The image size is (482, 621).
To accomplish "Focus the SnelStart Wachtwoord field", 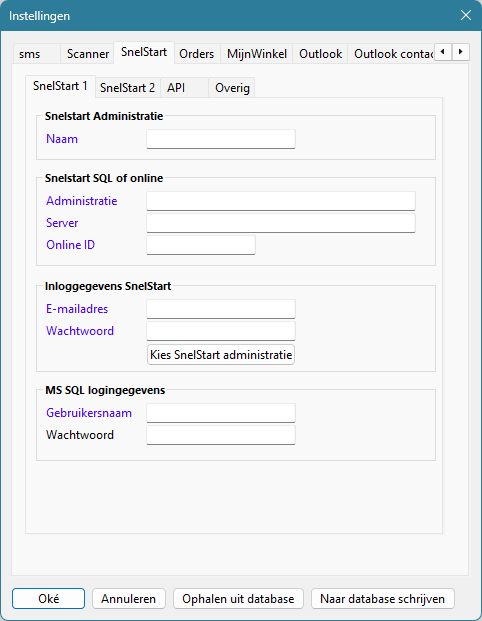I will pos(221,331).
